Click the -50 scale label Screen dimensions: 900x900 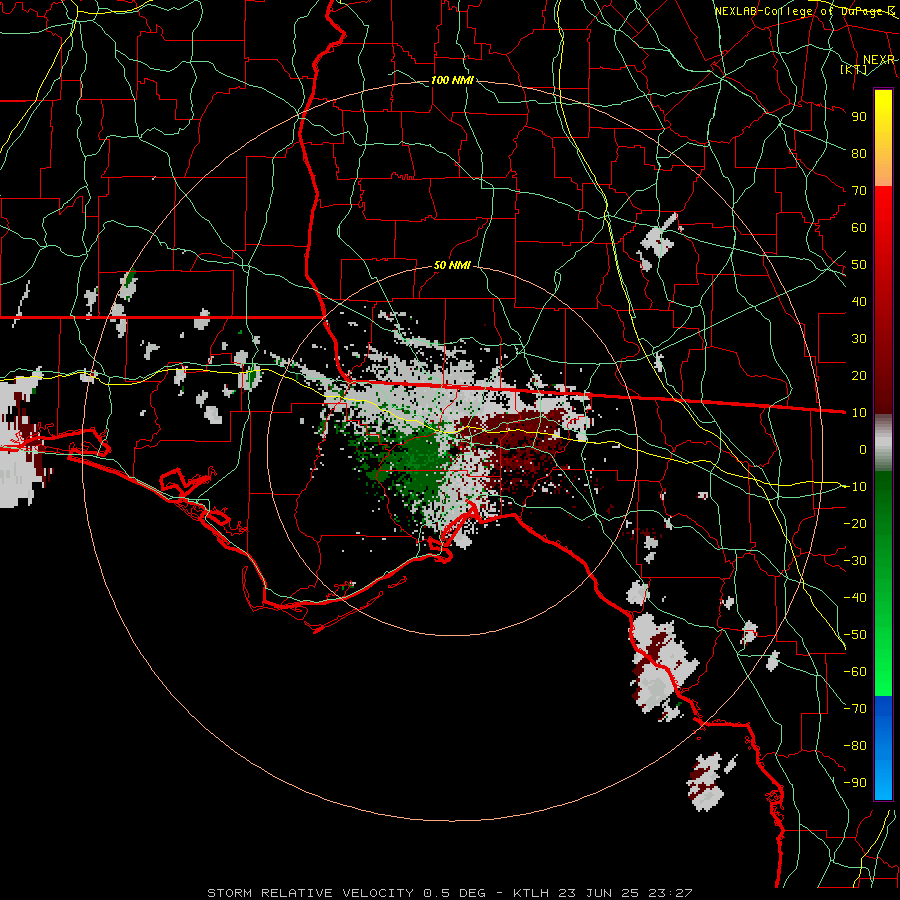coord(855,635)
